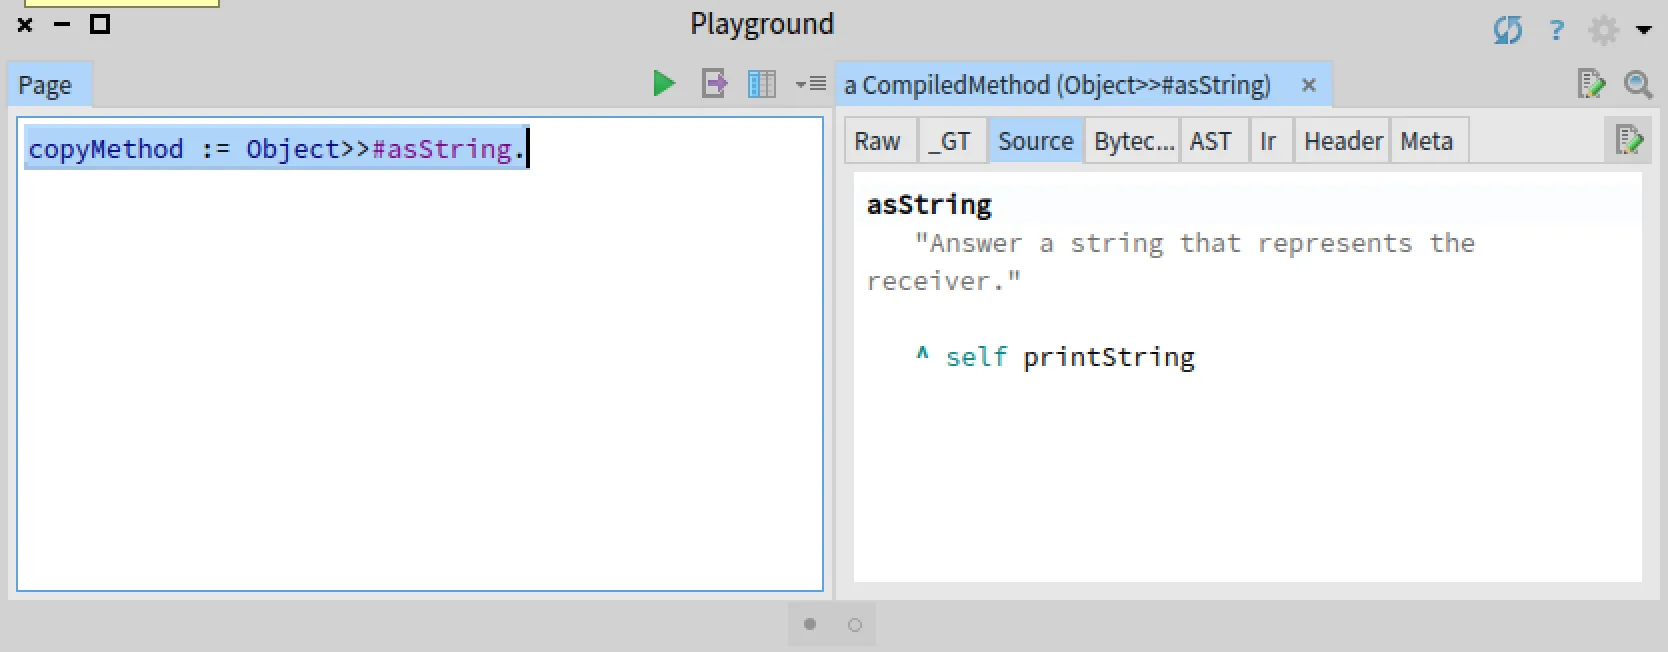The width and height of the screenshot is (1668, 652).
Task: Expand the window menu dropdown arrow
Action: 1644,30
